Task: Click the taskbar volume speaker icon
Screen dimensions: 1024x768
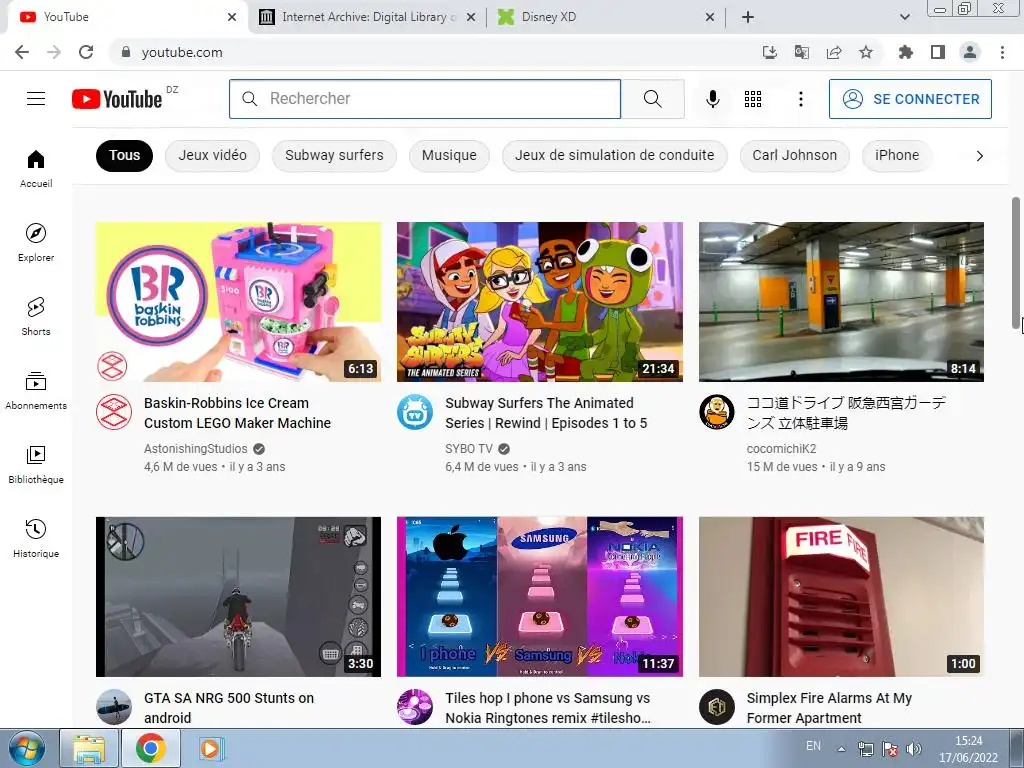Action: click(914, 749)
